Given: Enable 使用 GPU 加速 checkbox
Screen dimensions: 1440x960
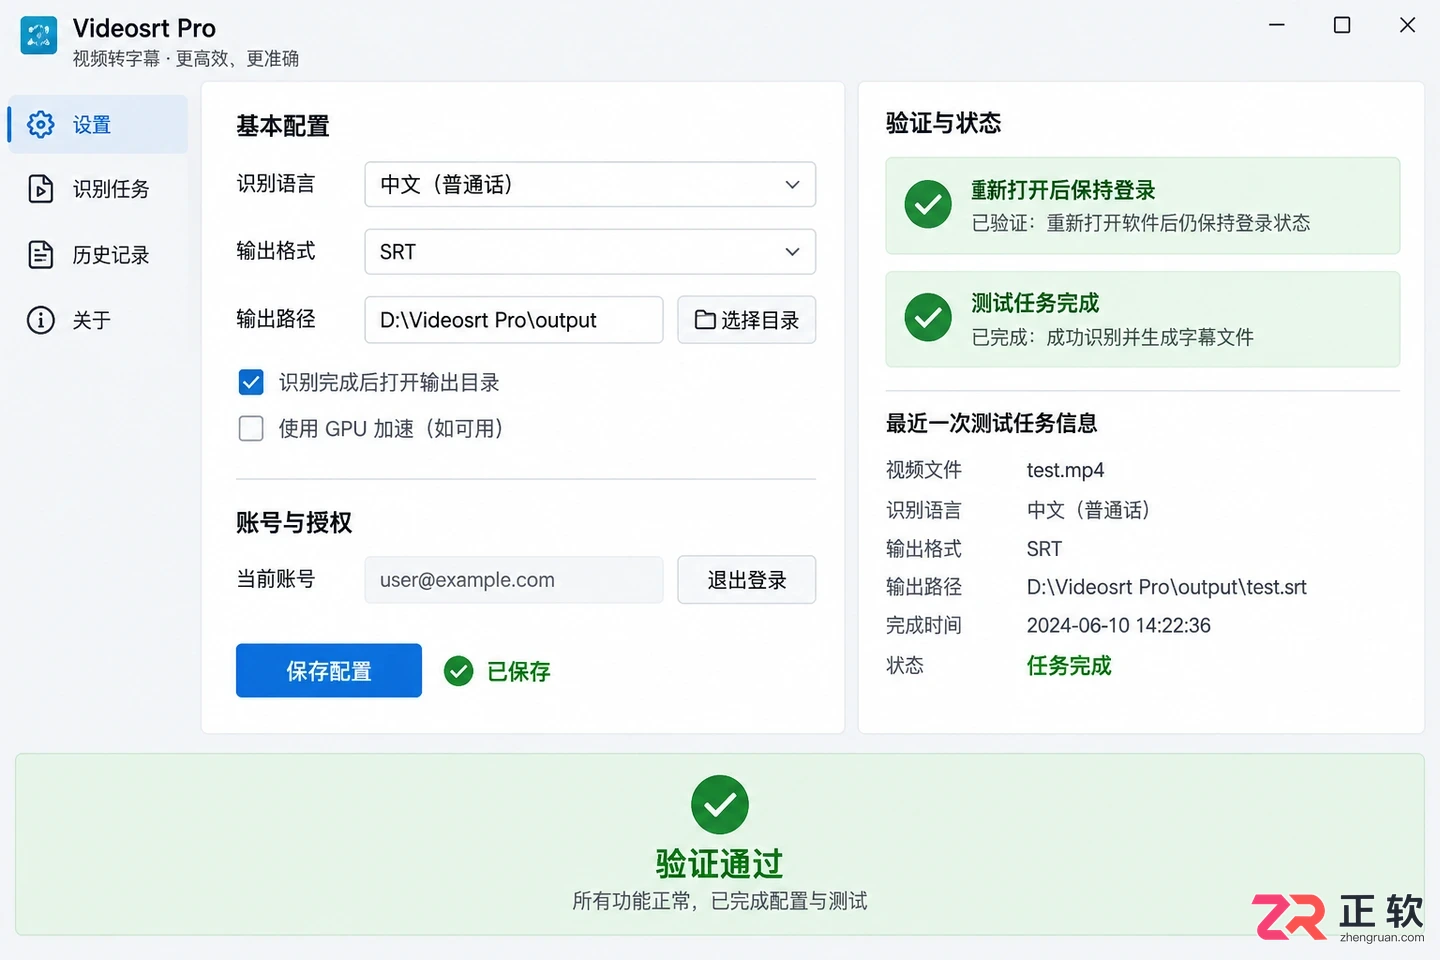Looking at the screenshot, I should pyautogui.click(x=251, y=429).
